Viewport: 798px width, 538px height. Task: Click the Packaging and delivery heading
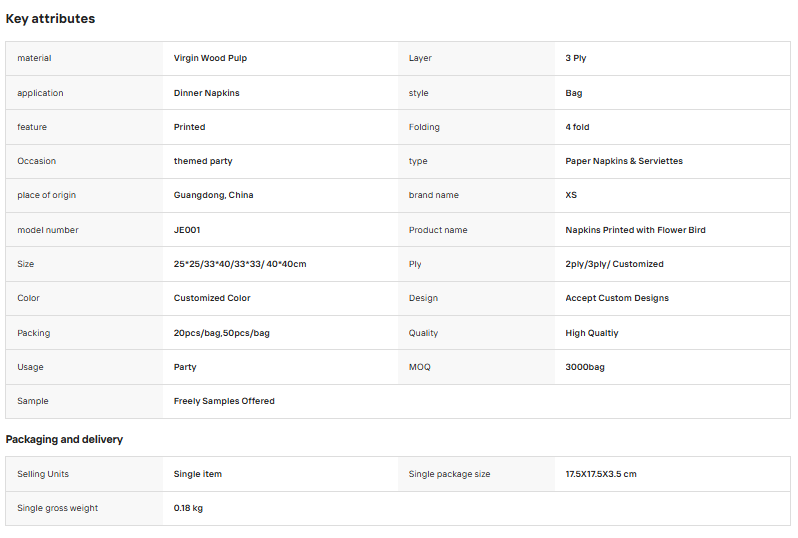[x=64, y=439]
